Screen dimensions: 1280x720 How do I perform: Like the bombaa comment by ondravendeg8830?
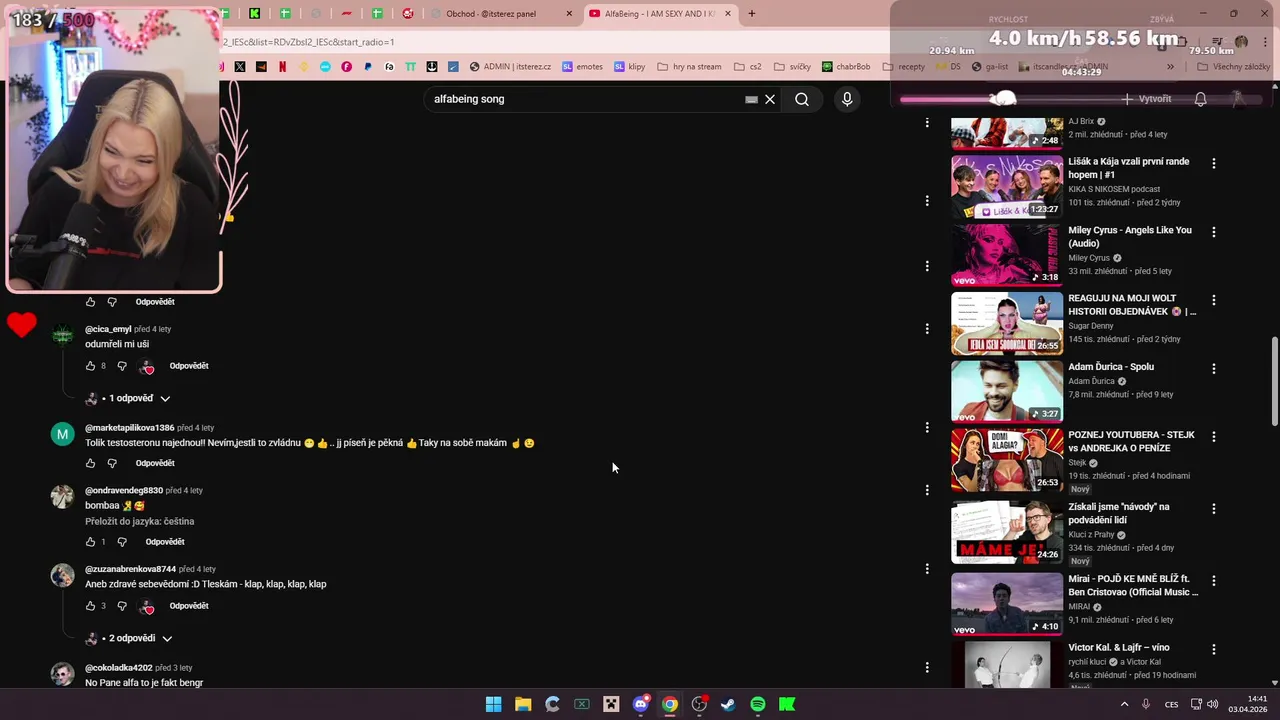[90, 542]
